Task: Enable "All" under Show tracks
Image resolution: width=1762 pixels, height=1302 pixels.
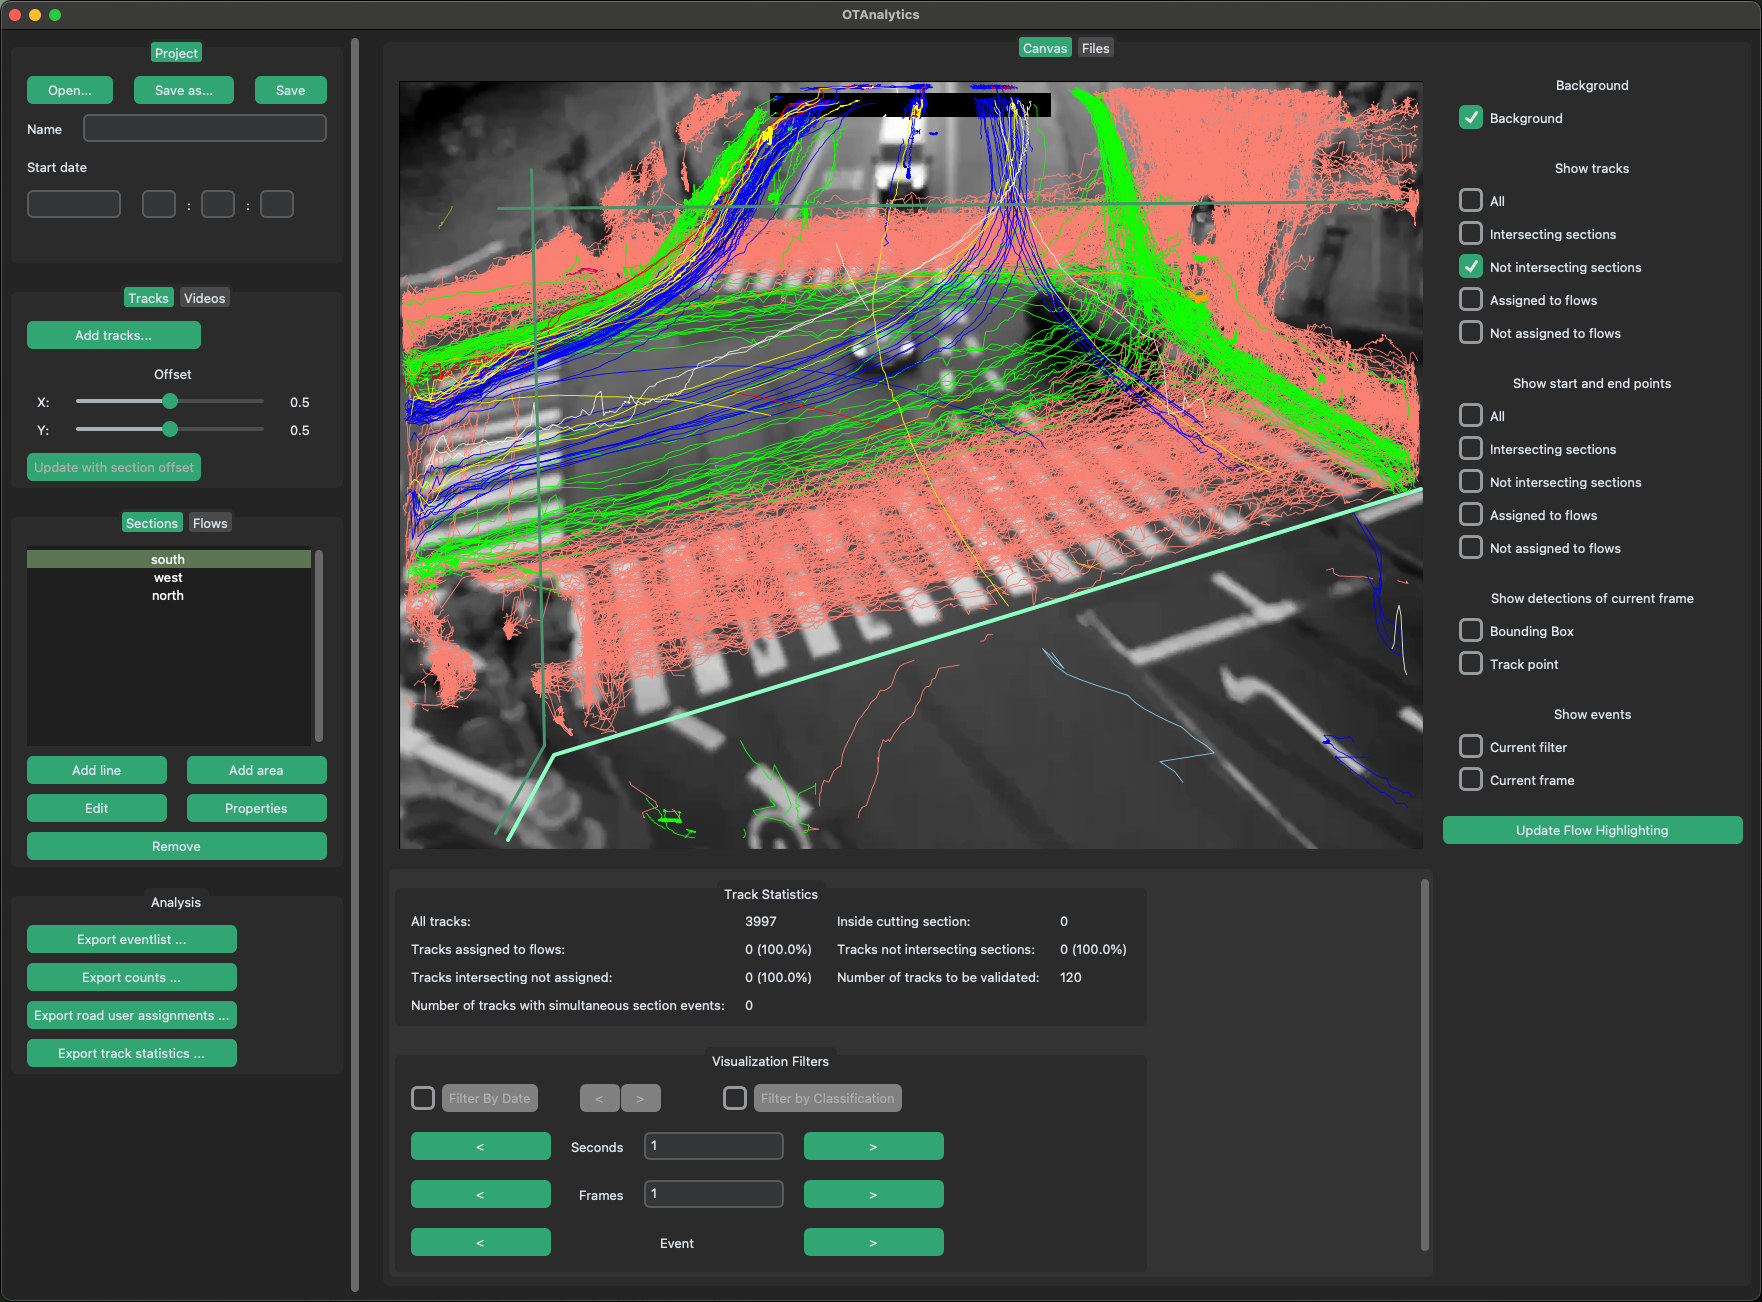Action: (x=1471, y=200)
